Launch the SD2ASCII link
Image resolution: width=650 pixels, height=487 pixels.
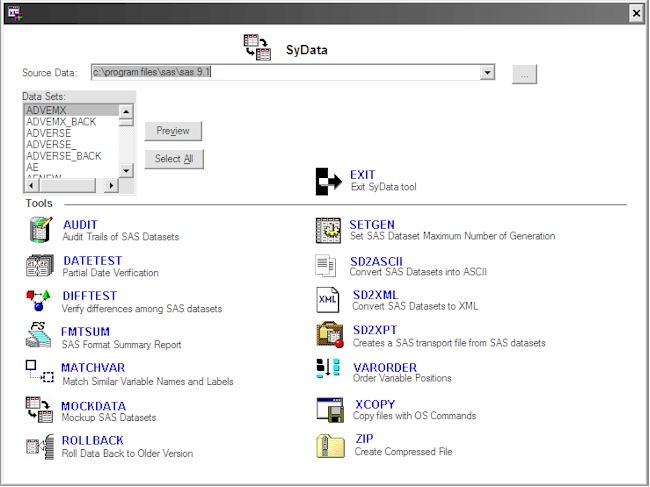tap(376, 262)
